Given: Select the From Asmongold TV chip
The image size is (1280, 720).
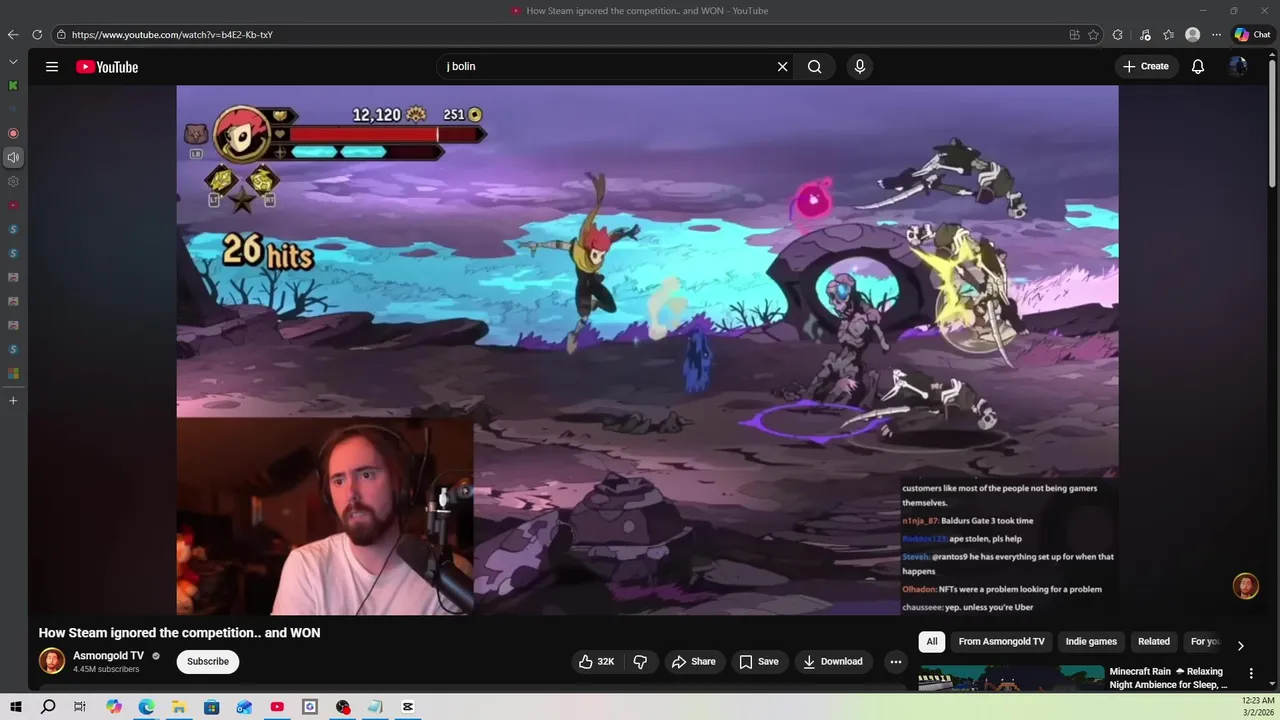Looking at the screenshot, I should point(1001,642).
